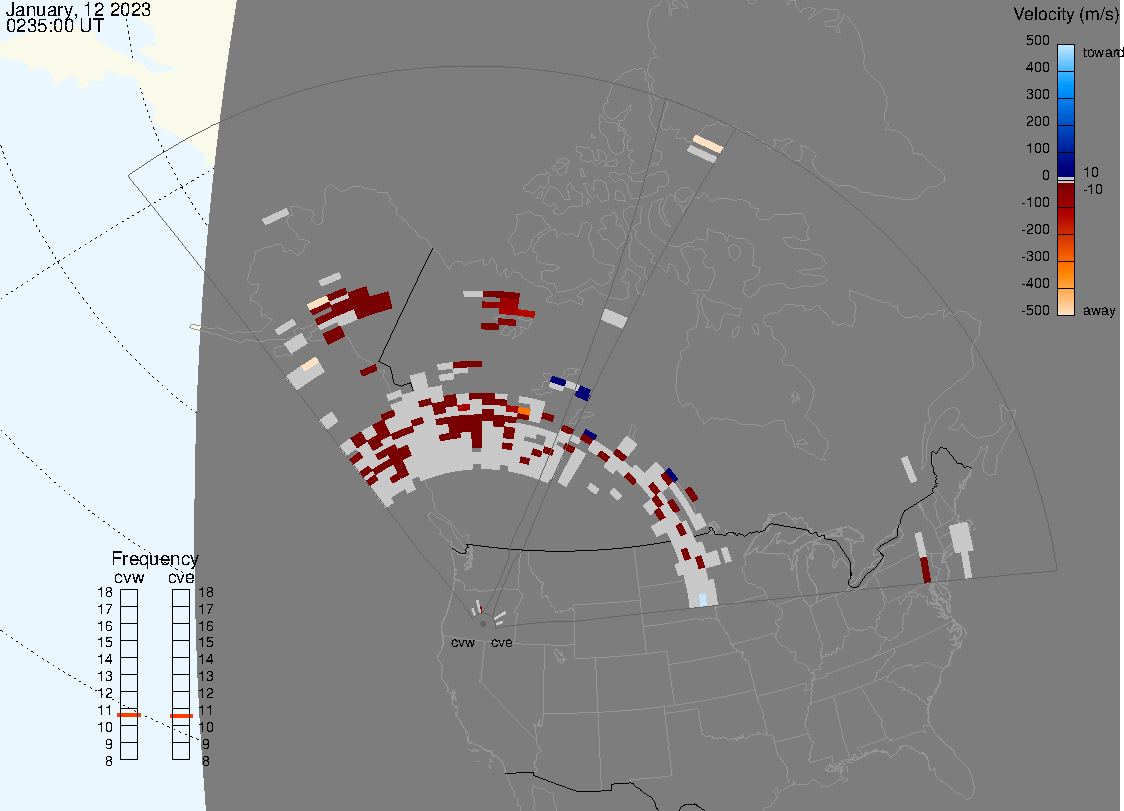Click the "toward" label on velocity legend
This screenshot has width=1124, height=811.
point(1102,52)
